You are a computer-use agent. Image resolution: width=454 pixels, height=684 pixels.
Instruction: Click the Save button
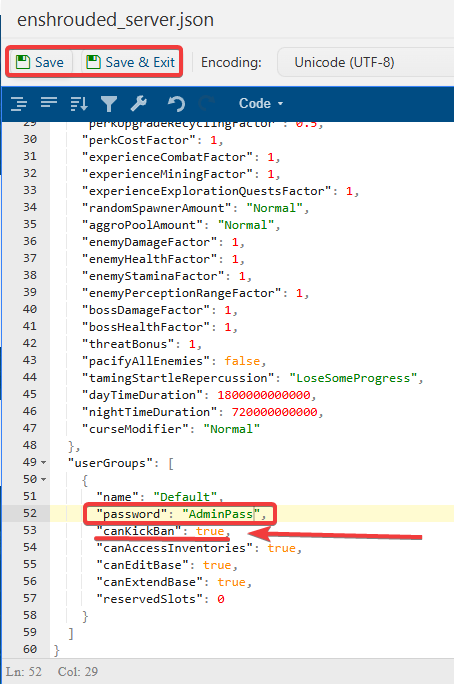point(40,62)
